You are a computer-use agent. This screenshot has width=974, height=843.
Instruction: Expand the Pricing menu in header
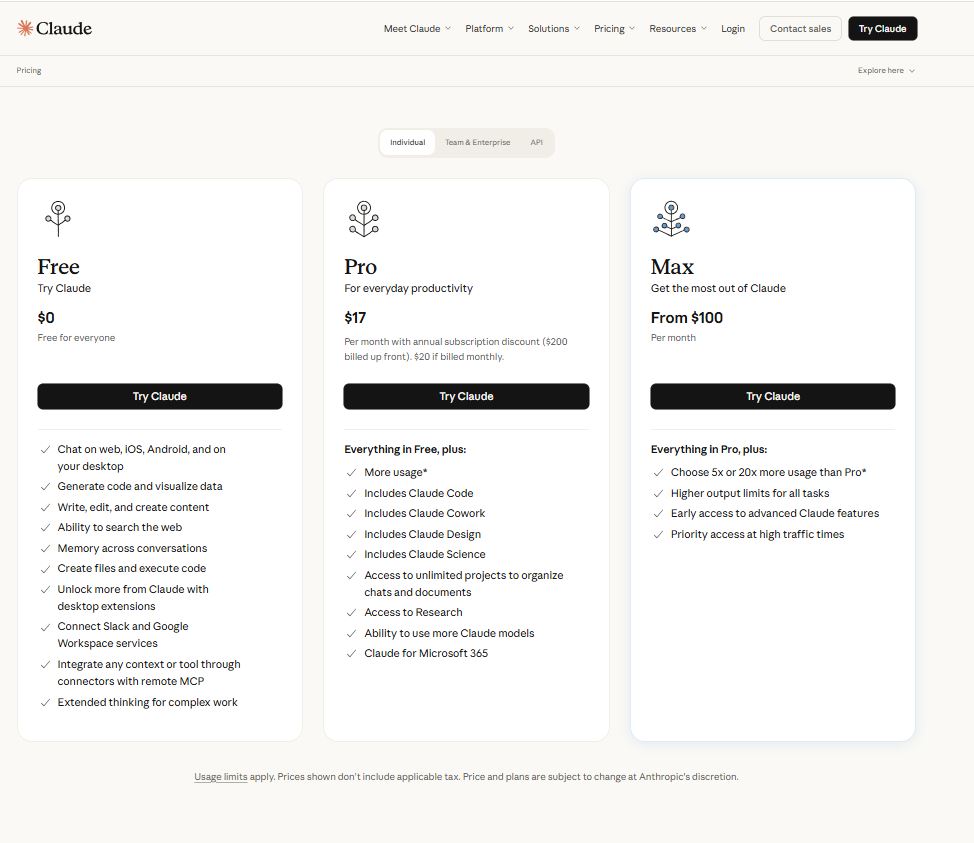coord(614,29)
